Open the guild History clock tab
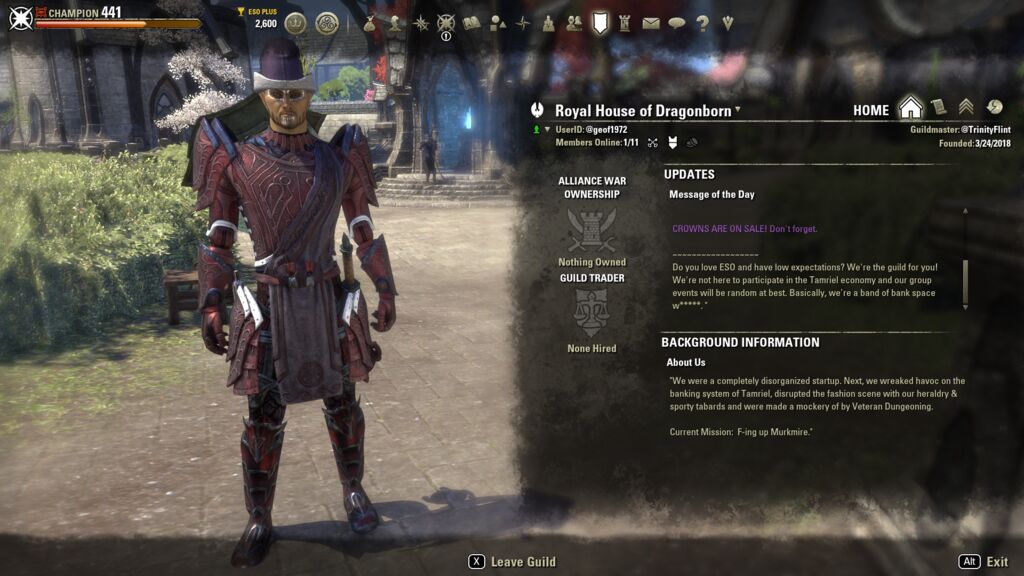The image size is (1024, 576). (995, 107)
